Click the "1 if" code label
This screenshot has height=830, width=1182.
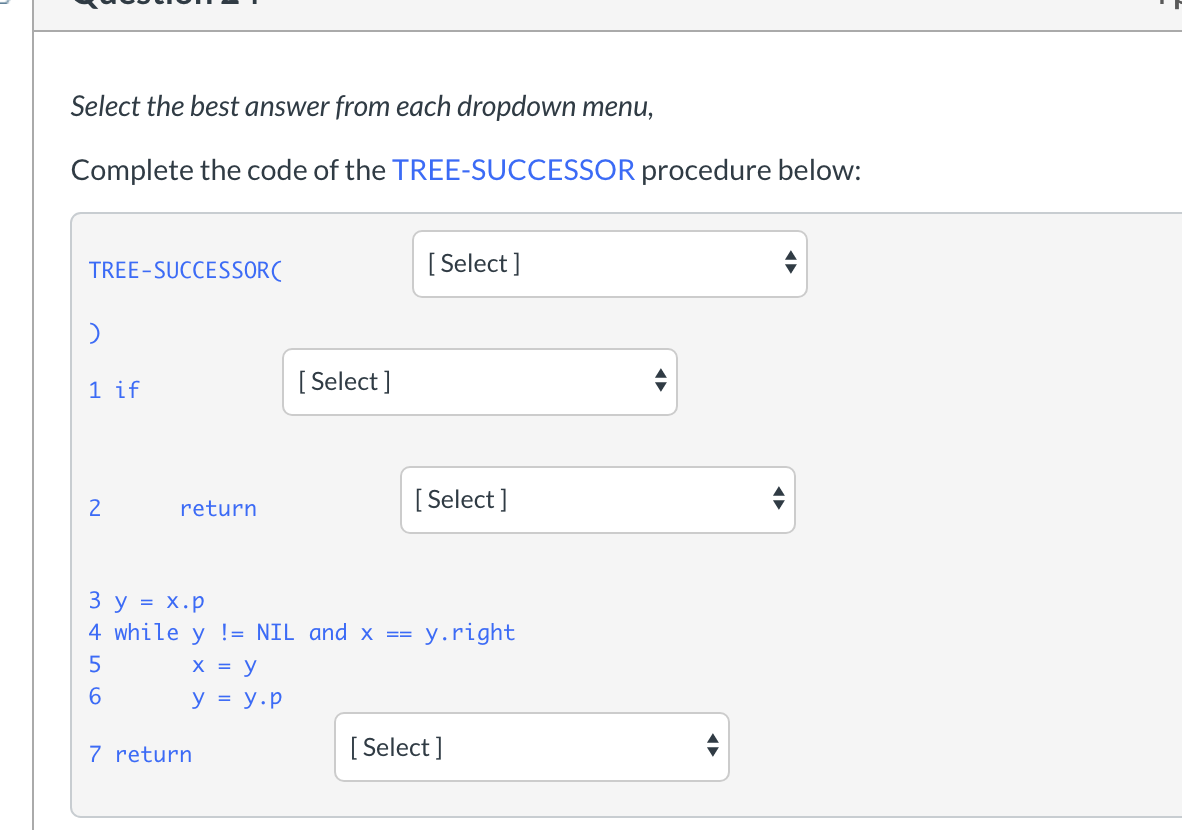pos(113,389)
